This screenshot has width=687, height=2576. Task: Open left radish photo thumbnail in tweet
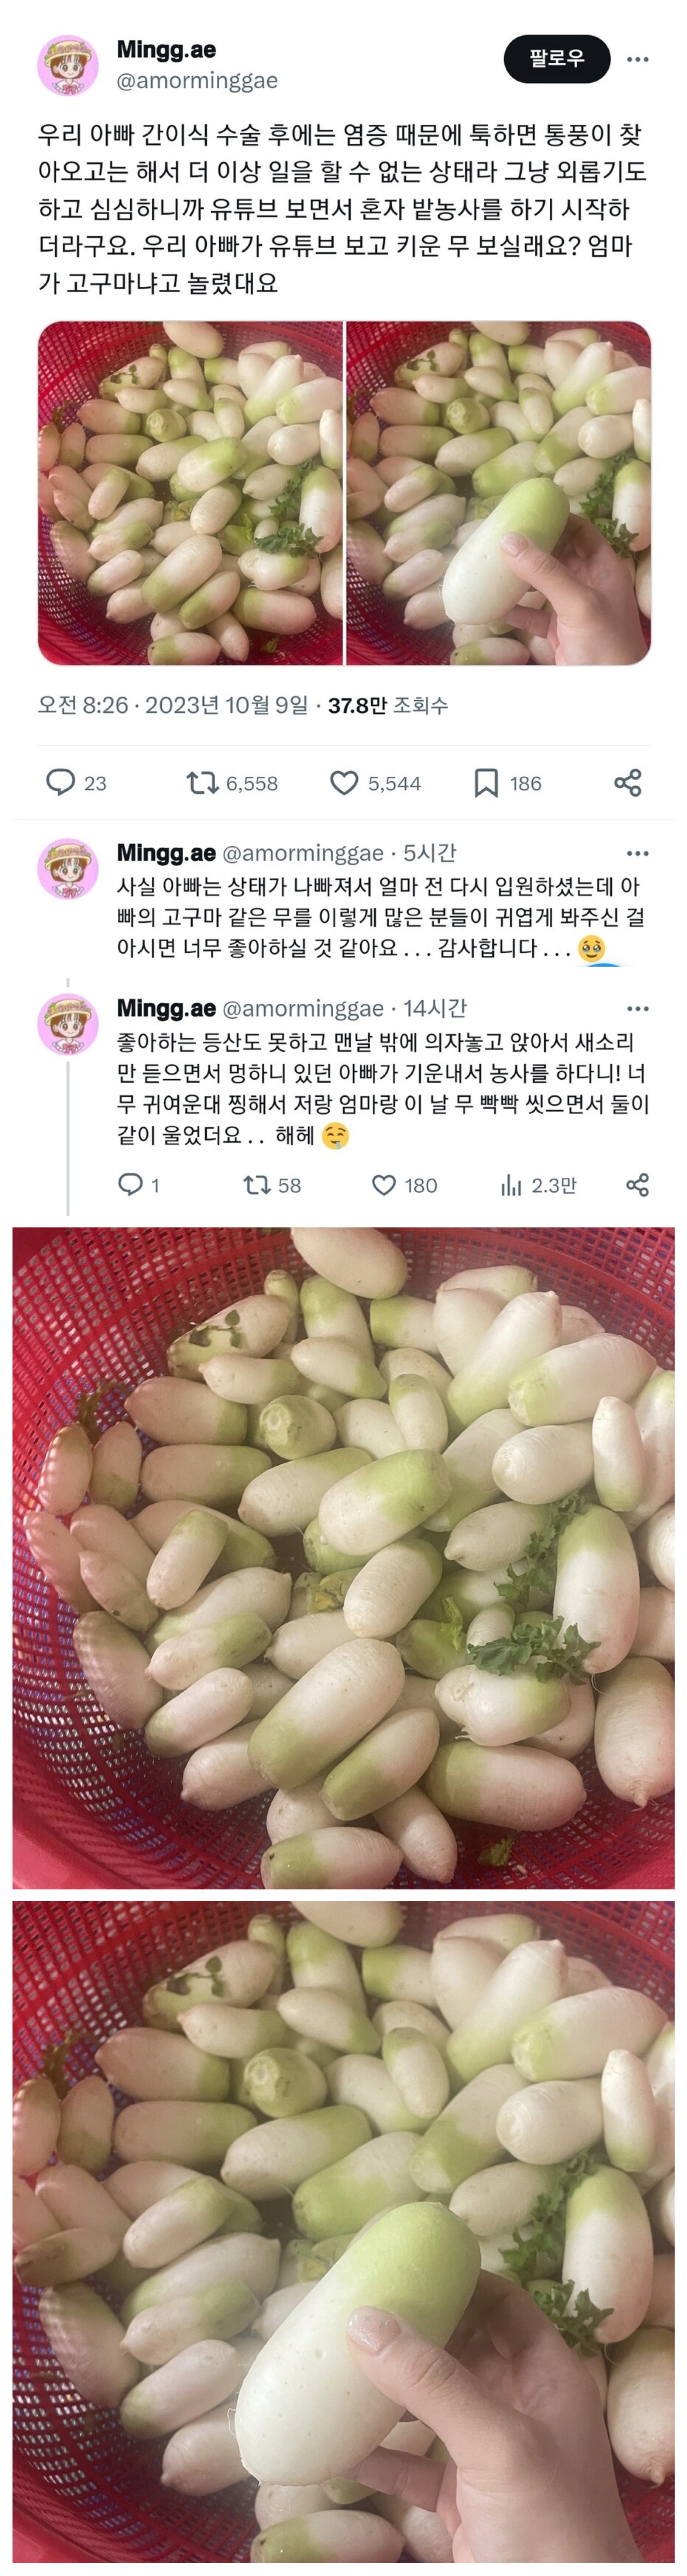pyautogui.click(x=190, y=493)
